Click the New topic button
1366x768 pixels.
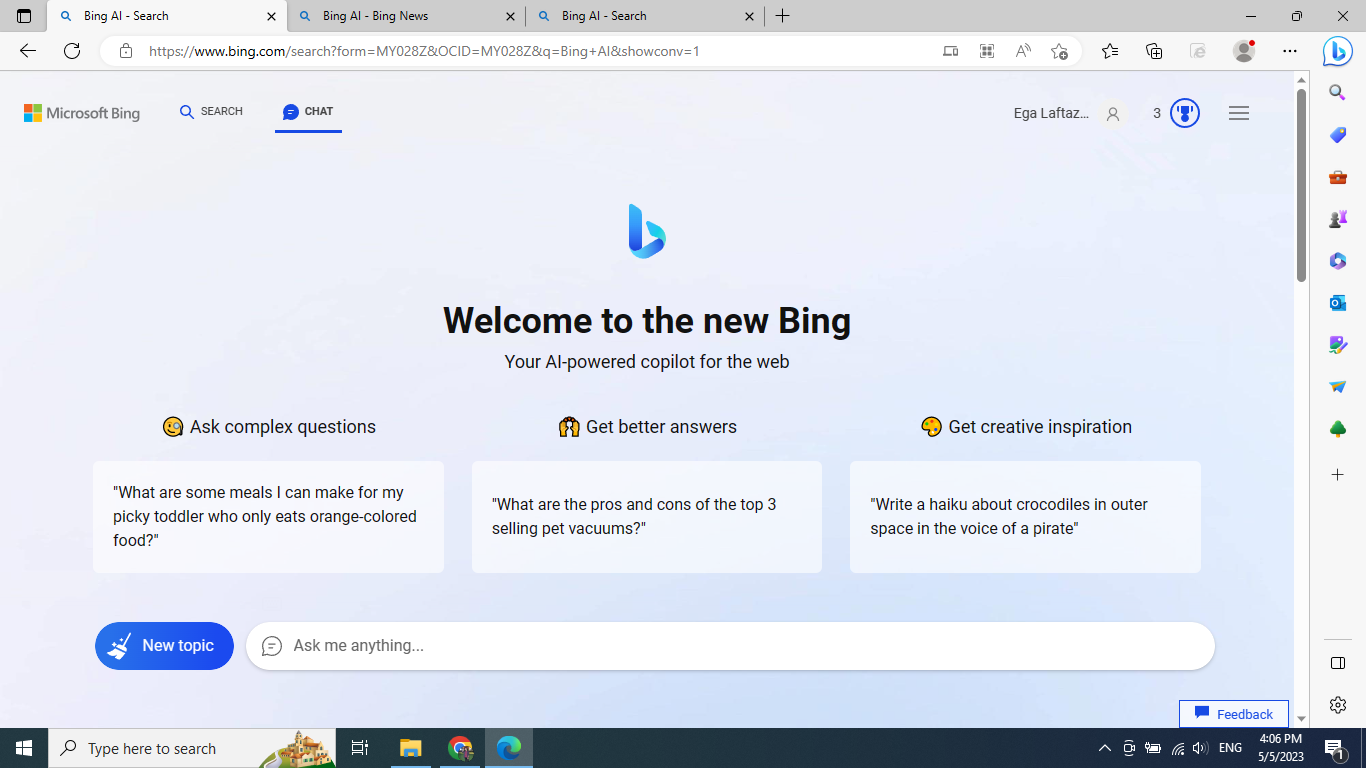164,646
